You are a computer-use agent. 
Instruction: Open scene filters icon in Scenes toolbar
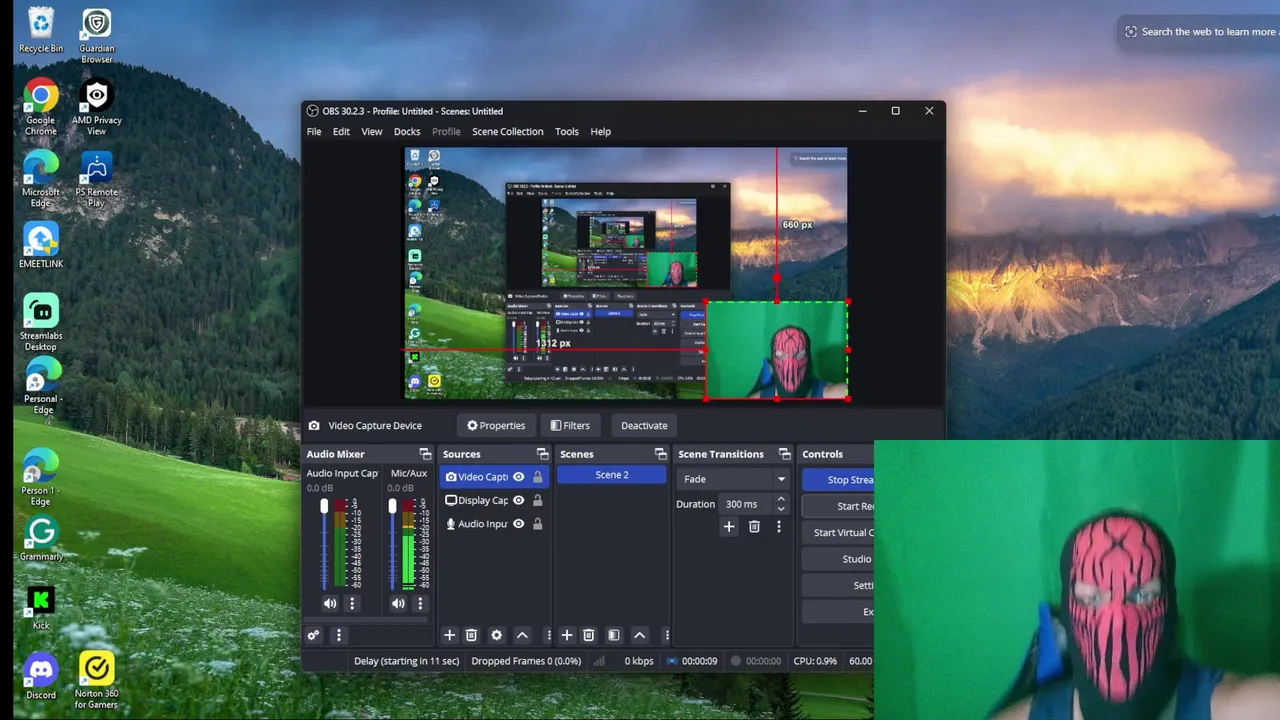click(x=614, y=635)
